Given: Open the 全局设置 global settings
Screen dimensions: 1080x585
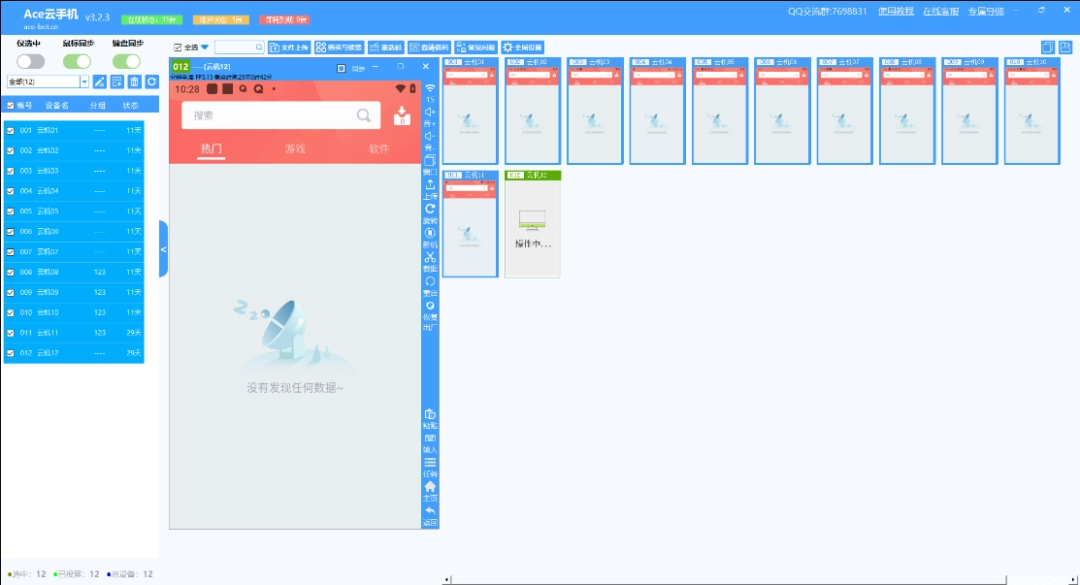Looking at the screenshot, I should click(523, 46).
